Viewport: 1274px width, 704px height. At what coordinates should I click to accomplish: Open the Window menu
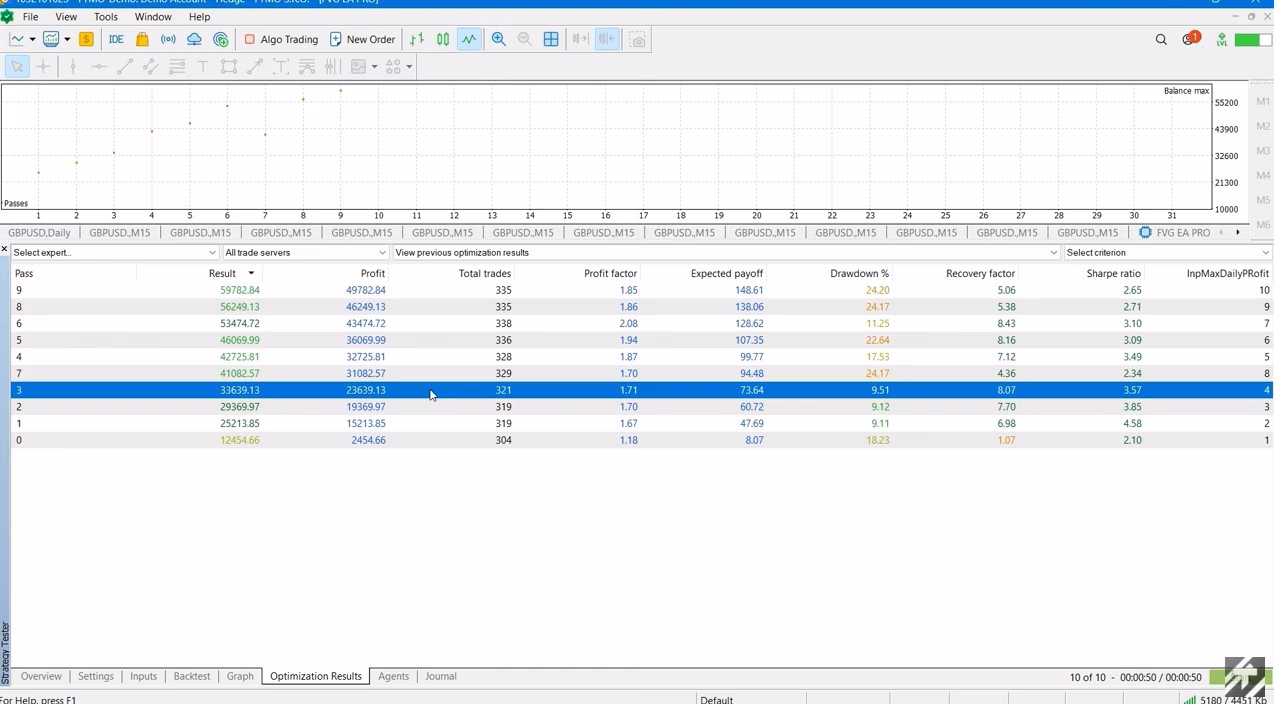click(153, 17)
